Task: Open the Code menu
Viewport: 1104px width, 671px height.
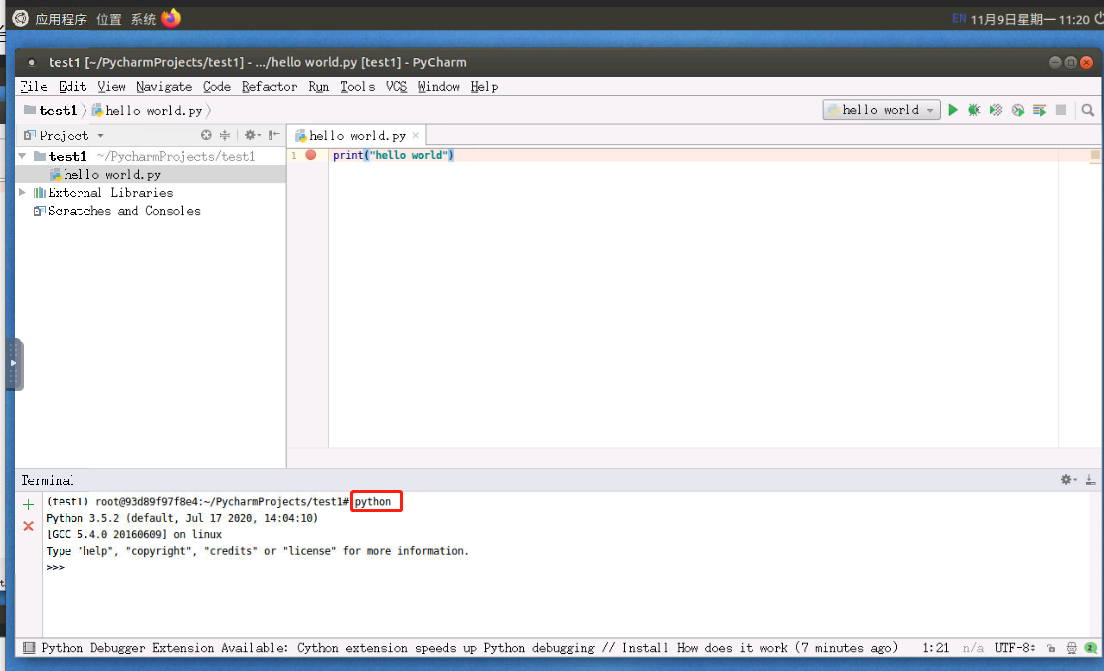Action: 217,87
